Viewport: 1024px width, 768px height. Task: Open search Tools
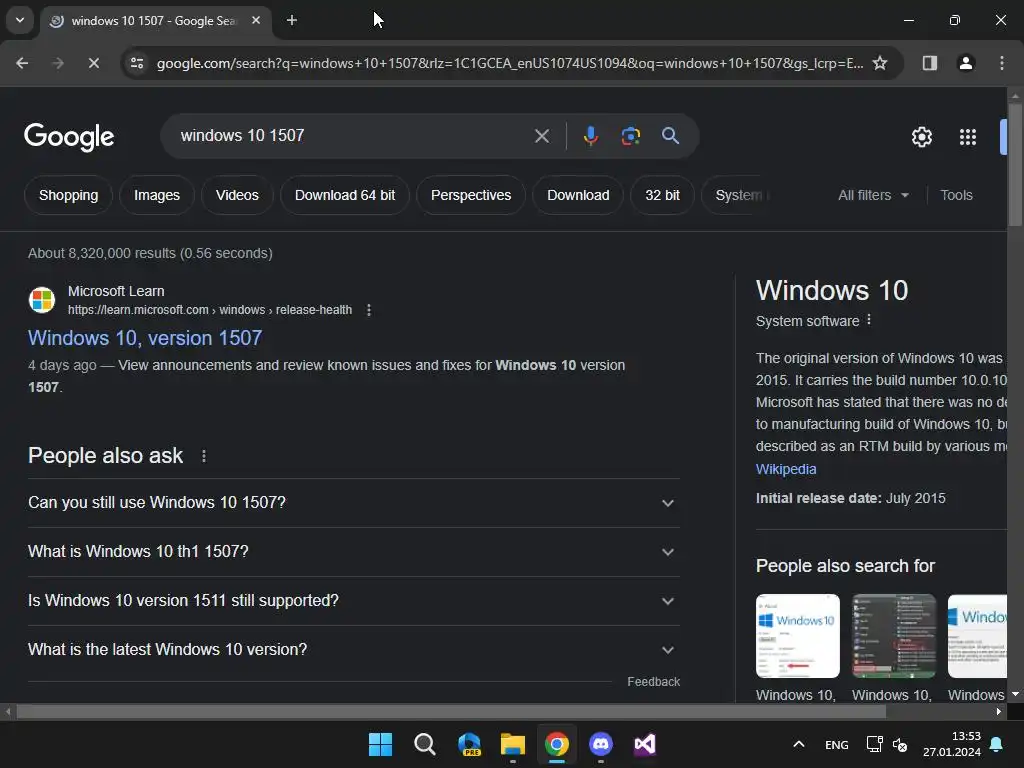tap(956, 195)
